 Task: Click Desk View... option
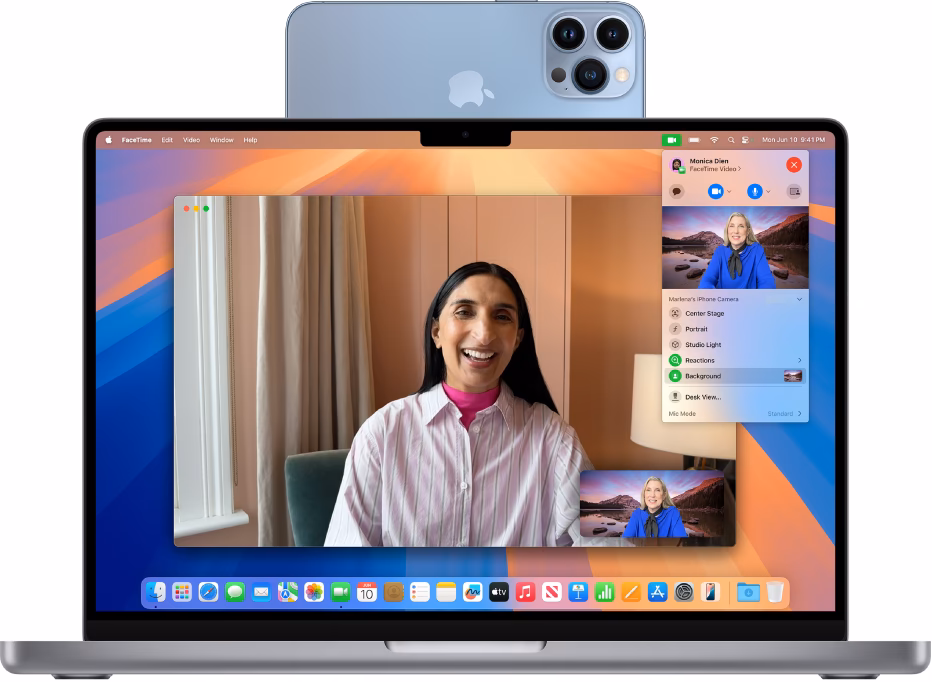(702, 397)
